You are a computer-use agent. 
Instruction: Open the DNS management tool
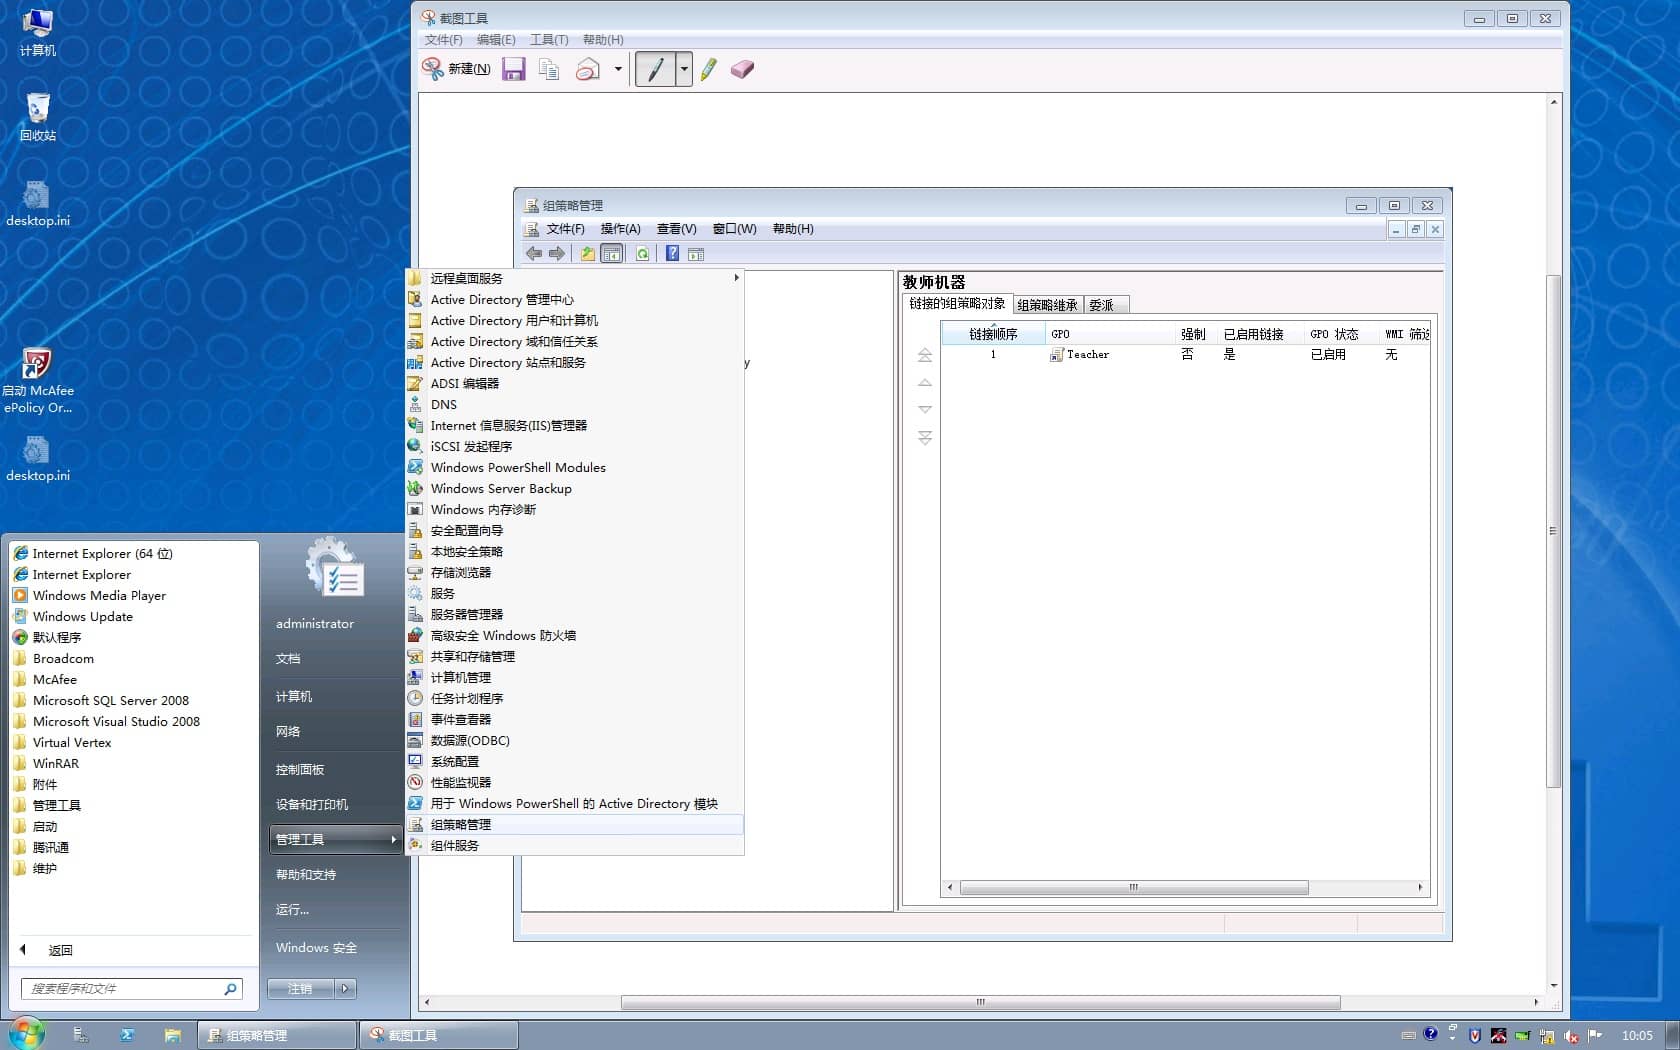pyautogui.click(x=574, y=404)
